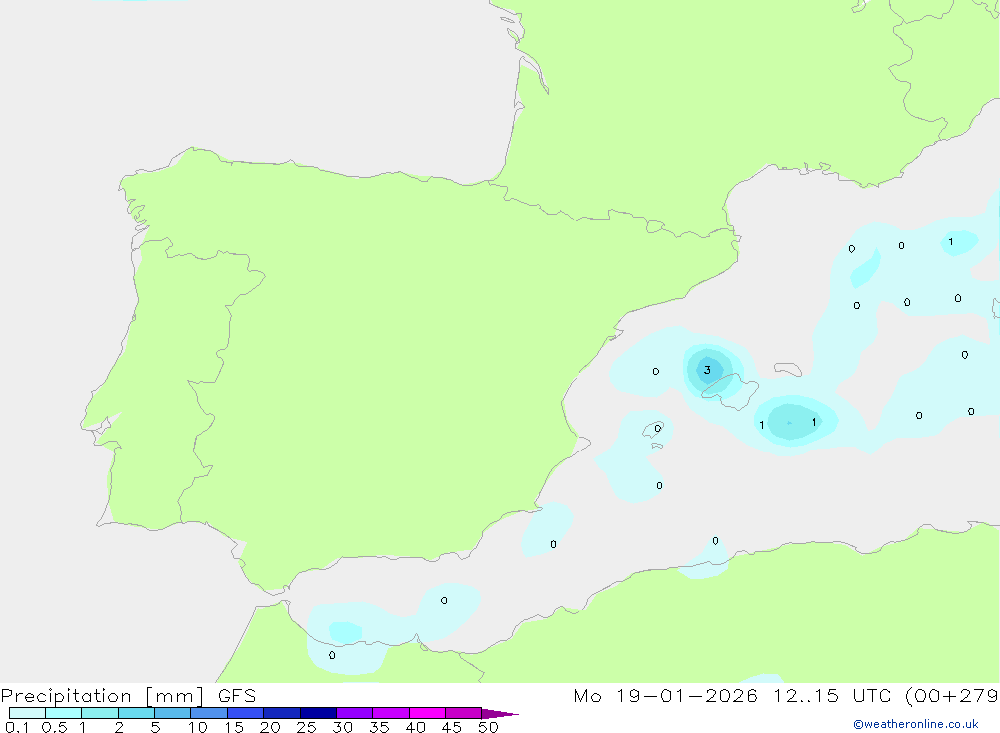Click the 25–30 mm dark navy swatch
The width and height of the screenshot is (1000, 733).
pyautogui.click(x=318, y=713)
